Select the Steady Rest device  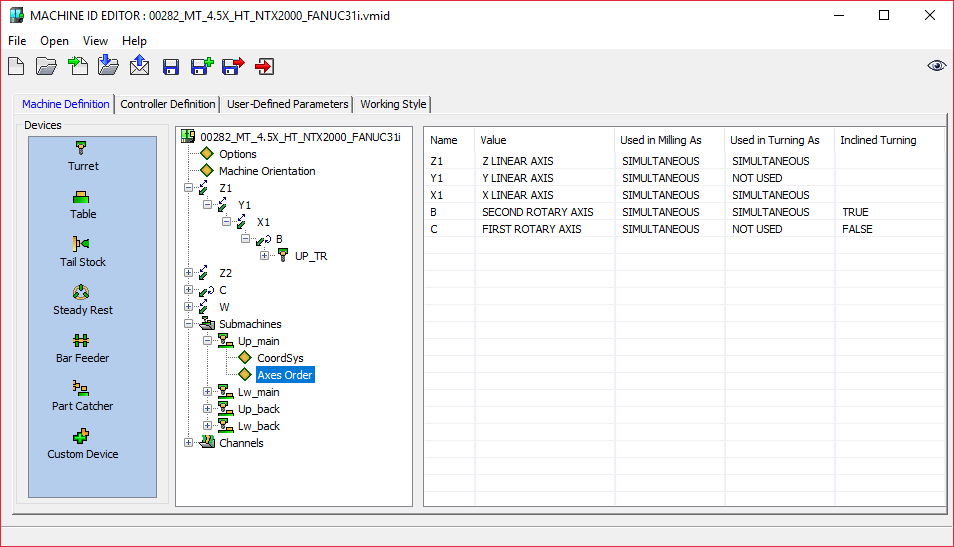coord(83,301)
